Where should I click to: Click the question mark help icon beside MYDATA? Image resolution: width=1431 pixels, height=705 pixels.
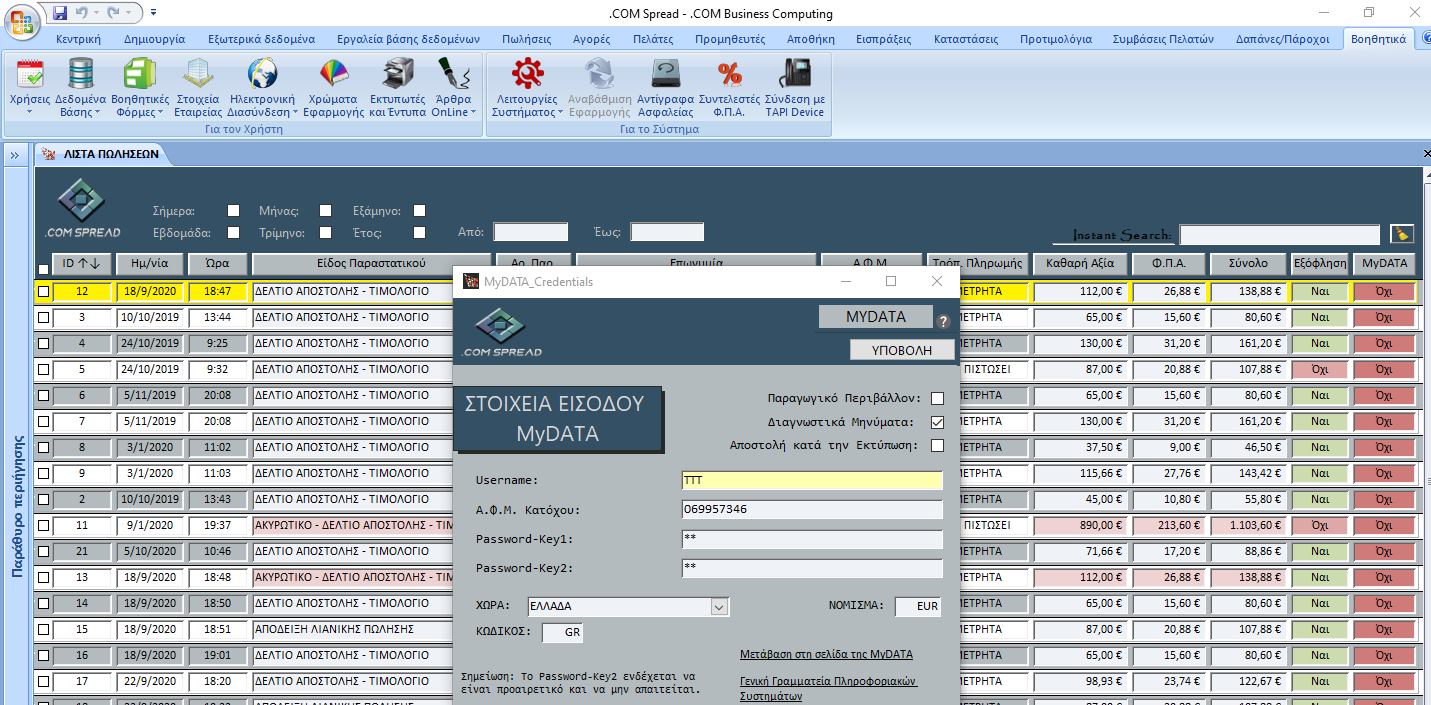click(x=942, y=321)
